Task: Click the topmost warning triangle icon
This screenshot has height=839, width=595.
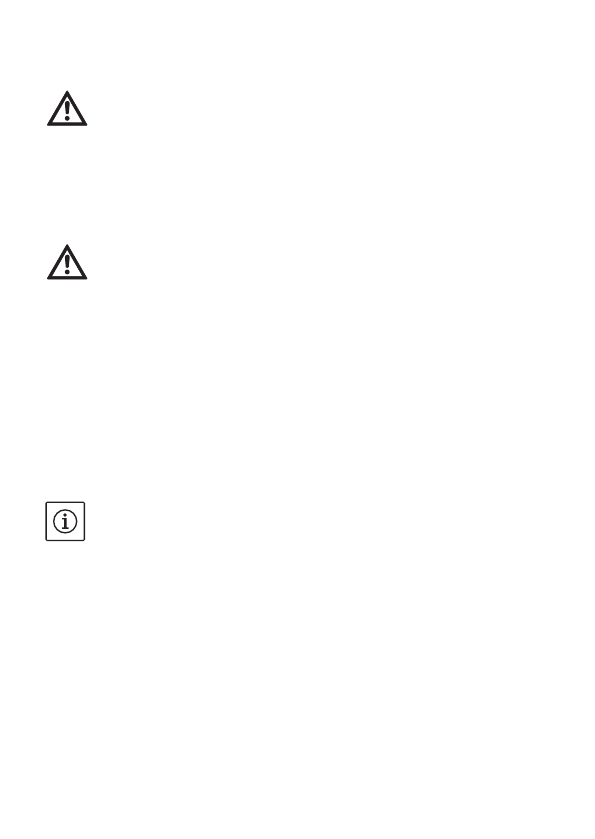Action: point(67,109)
